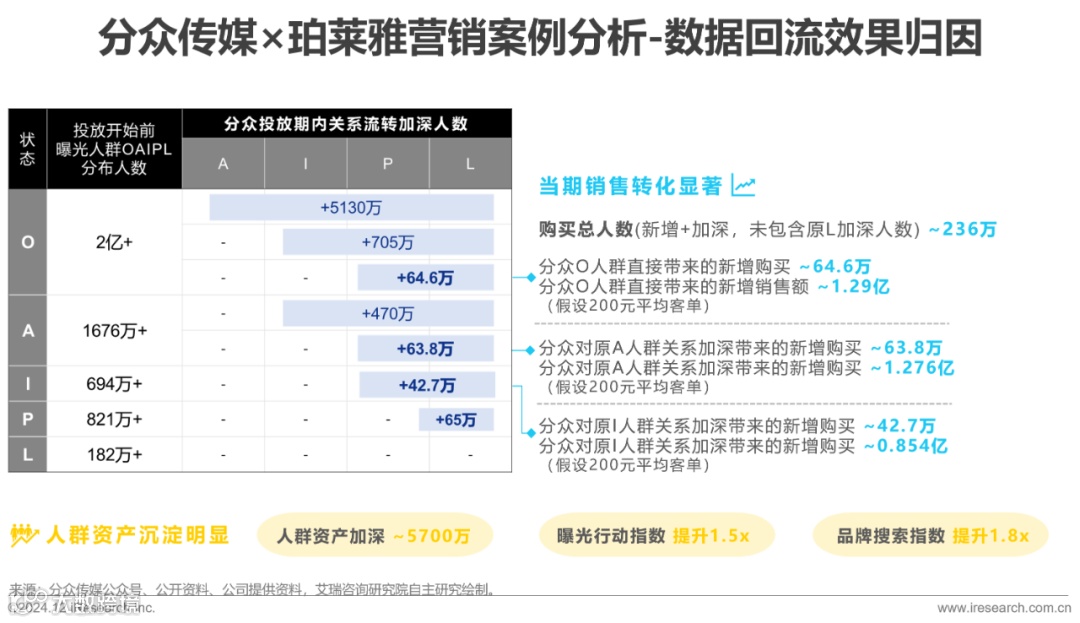Click the column header A
Image resolution: width=1080 pixels, height=623 pixels.
pos(223,164)
